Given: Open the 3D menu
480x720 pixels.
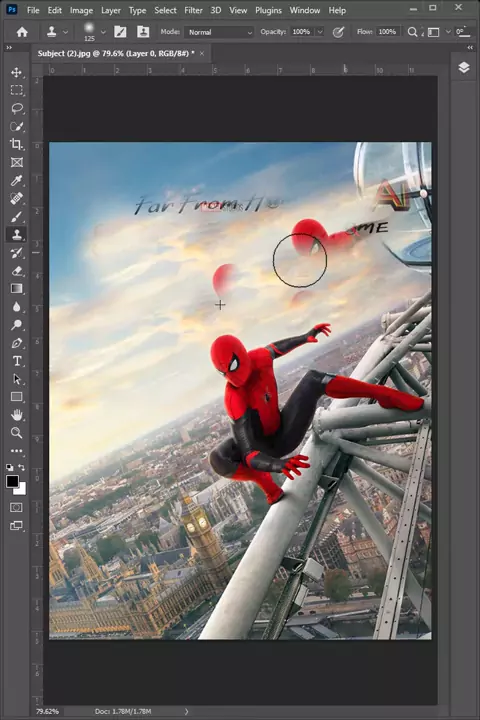Looking at the screenshot, I should [x=216, y=10].
